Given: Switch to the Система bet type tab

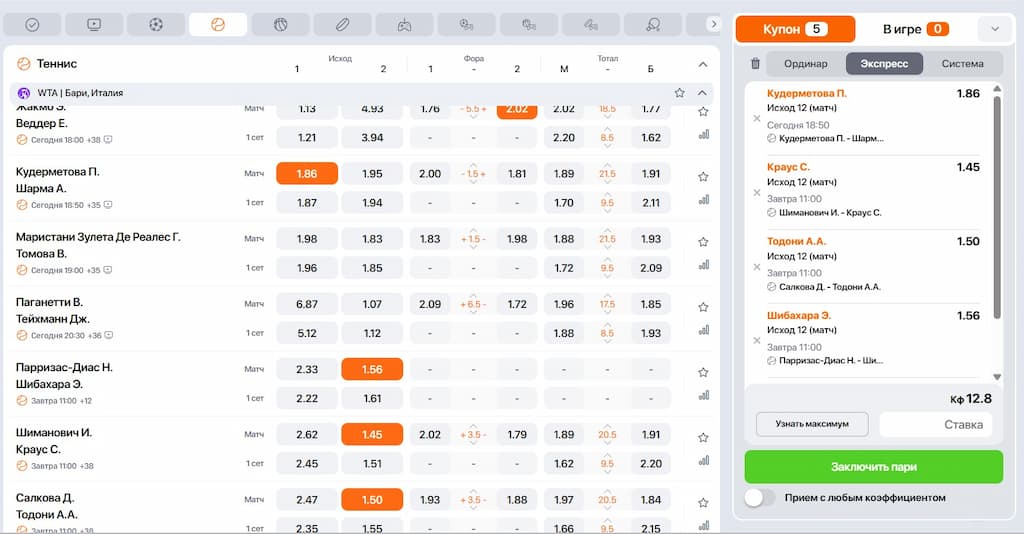Looking at the screenshot, I should point(963,64).
